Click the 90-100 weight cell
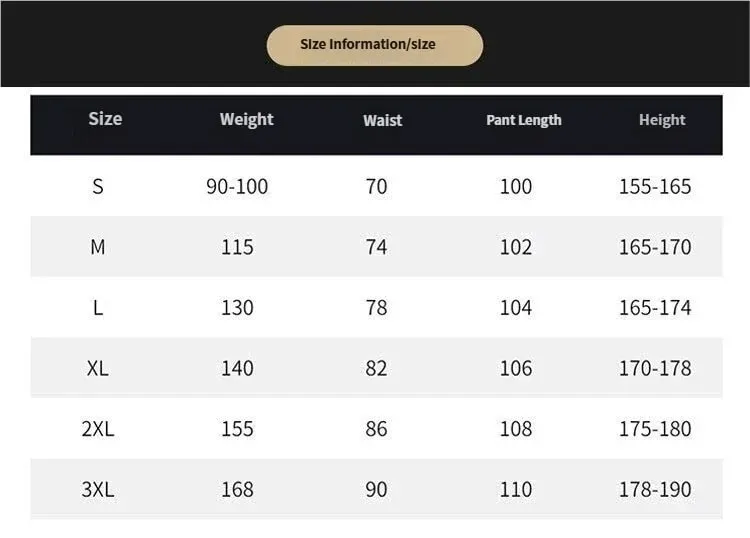 coord(237,187)
